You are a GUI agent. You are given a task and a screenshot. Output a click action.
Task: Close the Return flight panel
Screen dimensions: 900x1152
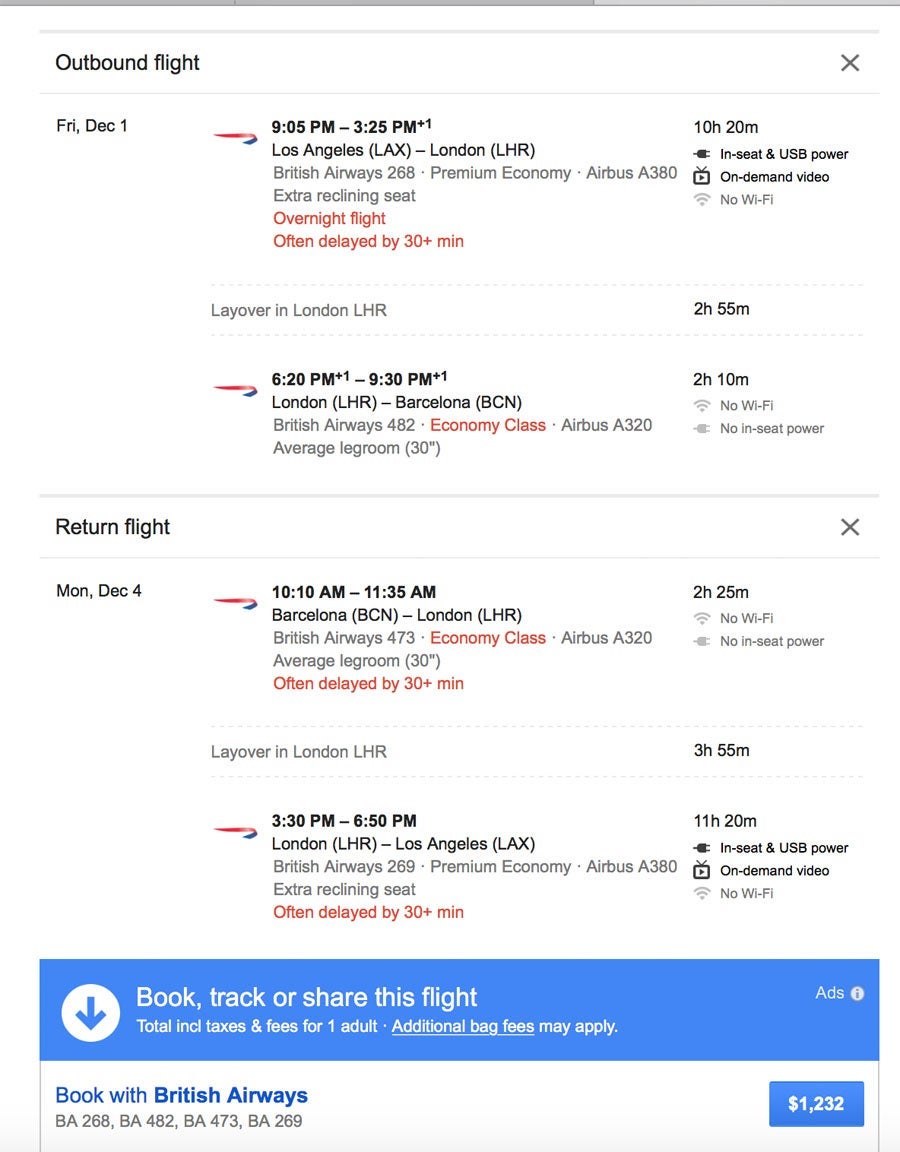click(x=849, y=527)
